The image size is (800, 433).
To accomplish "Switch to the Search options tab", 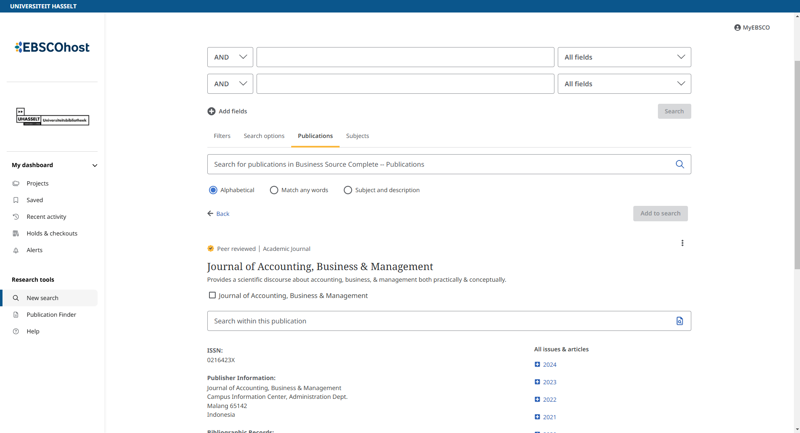I will pyautogui.click(x=264, y=136).
